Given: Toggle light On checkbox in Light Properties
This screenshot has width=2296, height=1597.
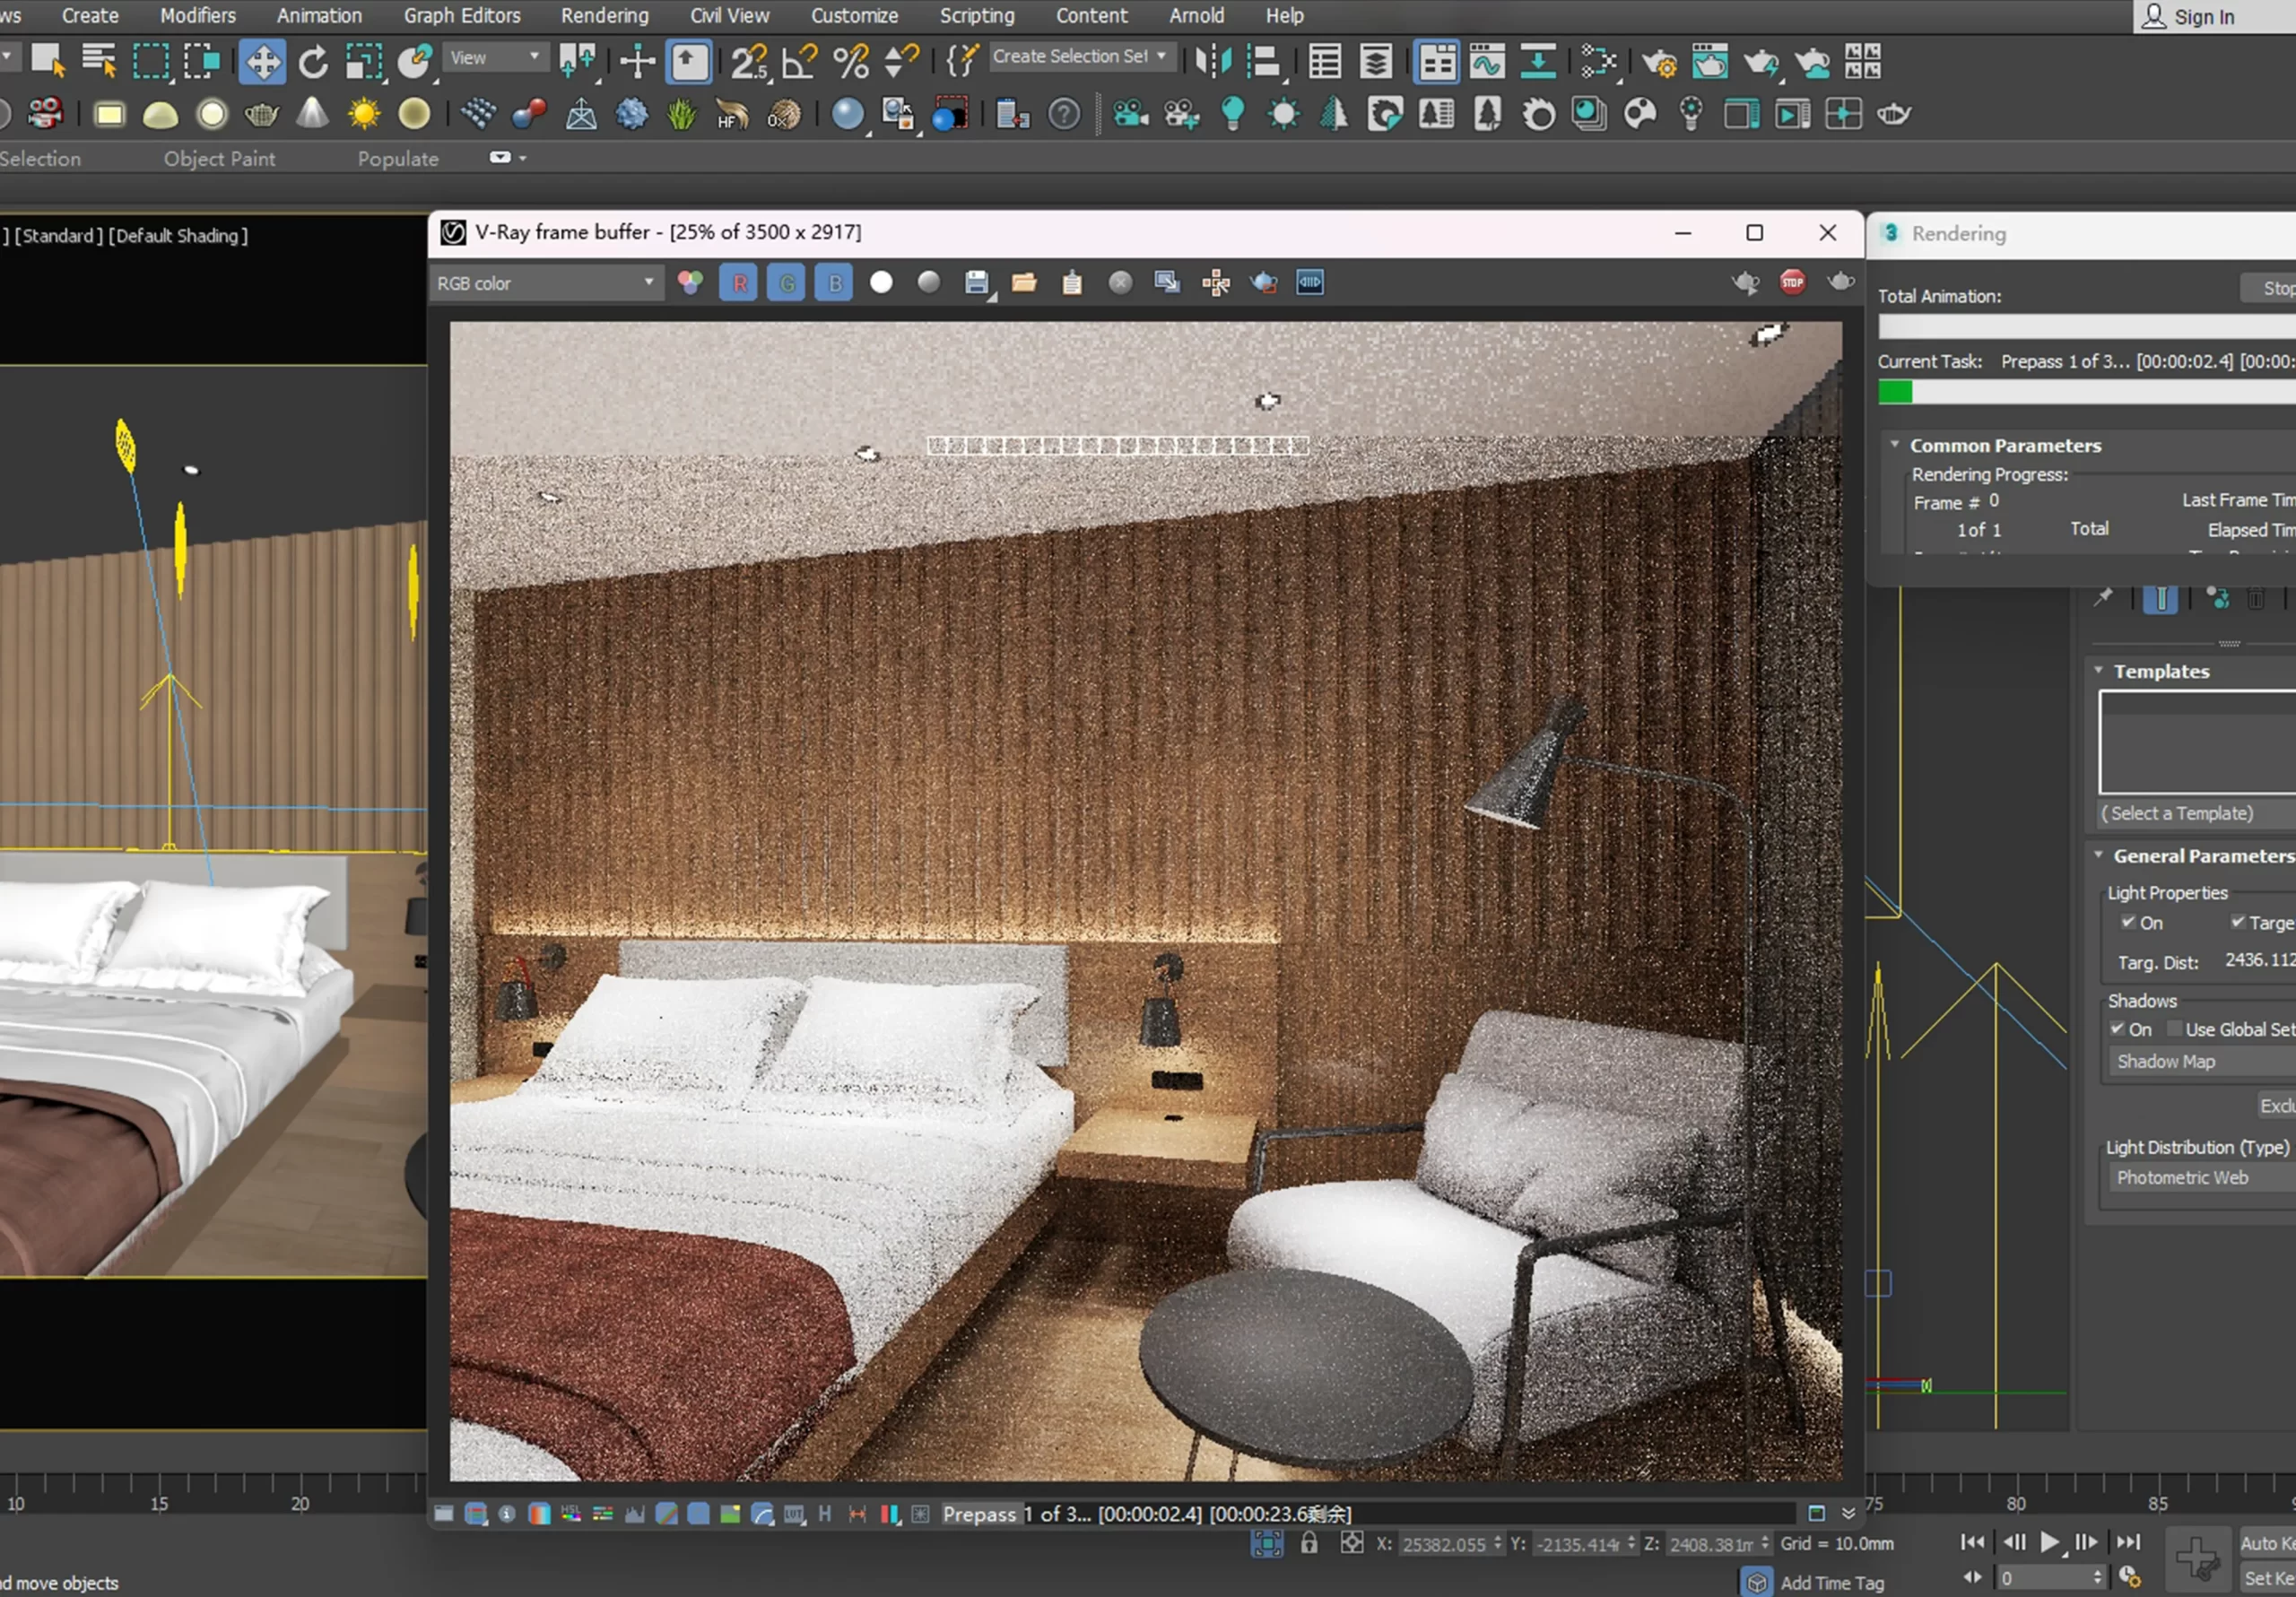Looking at the screenshot, I should pyautogui.click(x=2129, y=922).
